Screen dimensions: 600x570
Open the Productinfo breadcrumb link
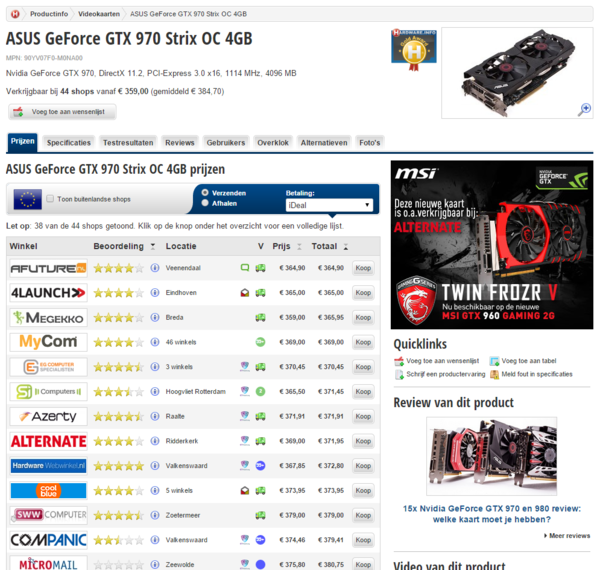(x=49, y=14)
